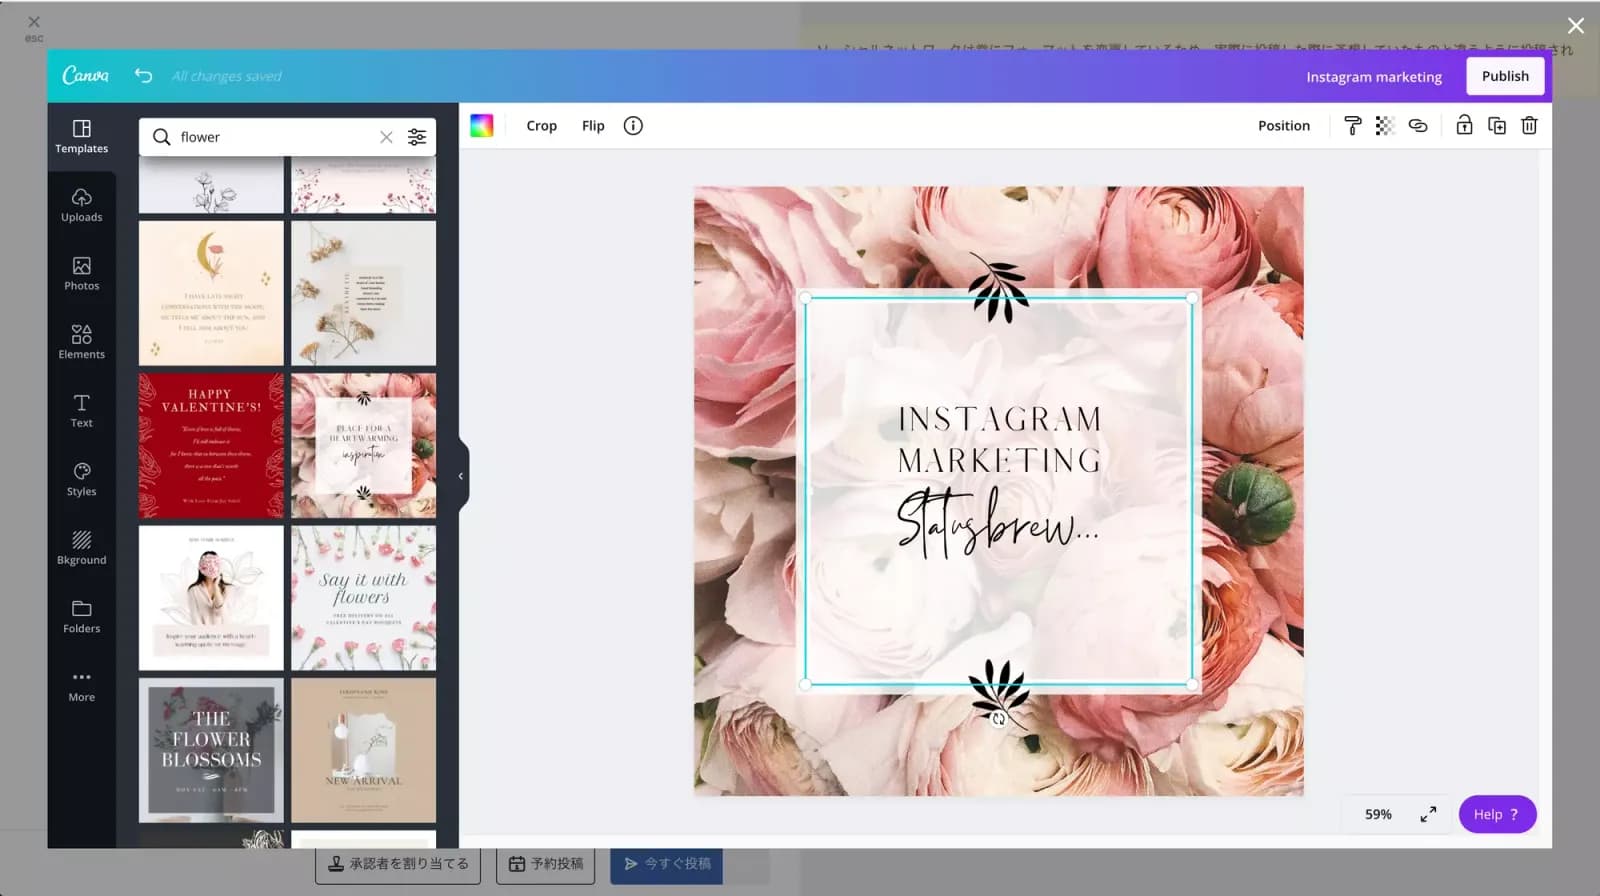Toggle fullscreen presentation mode

pos(1428,814)
